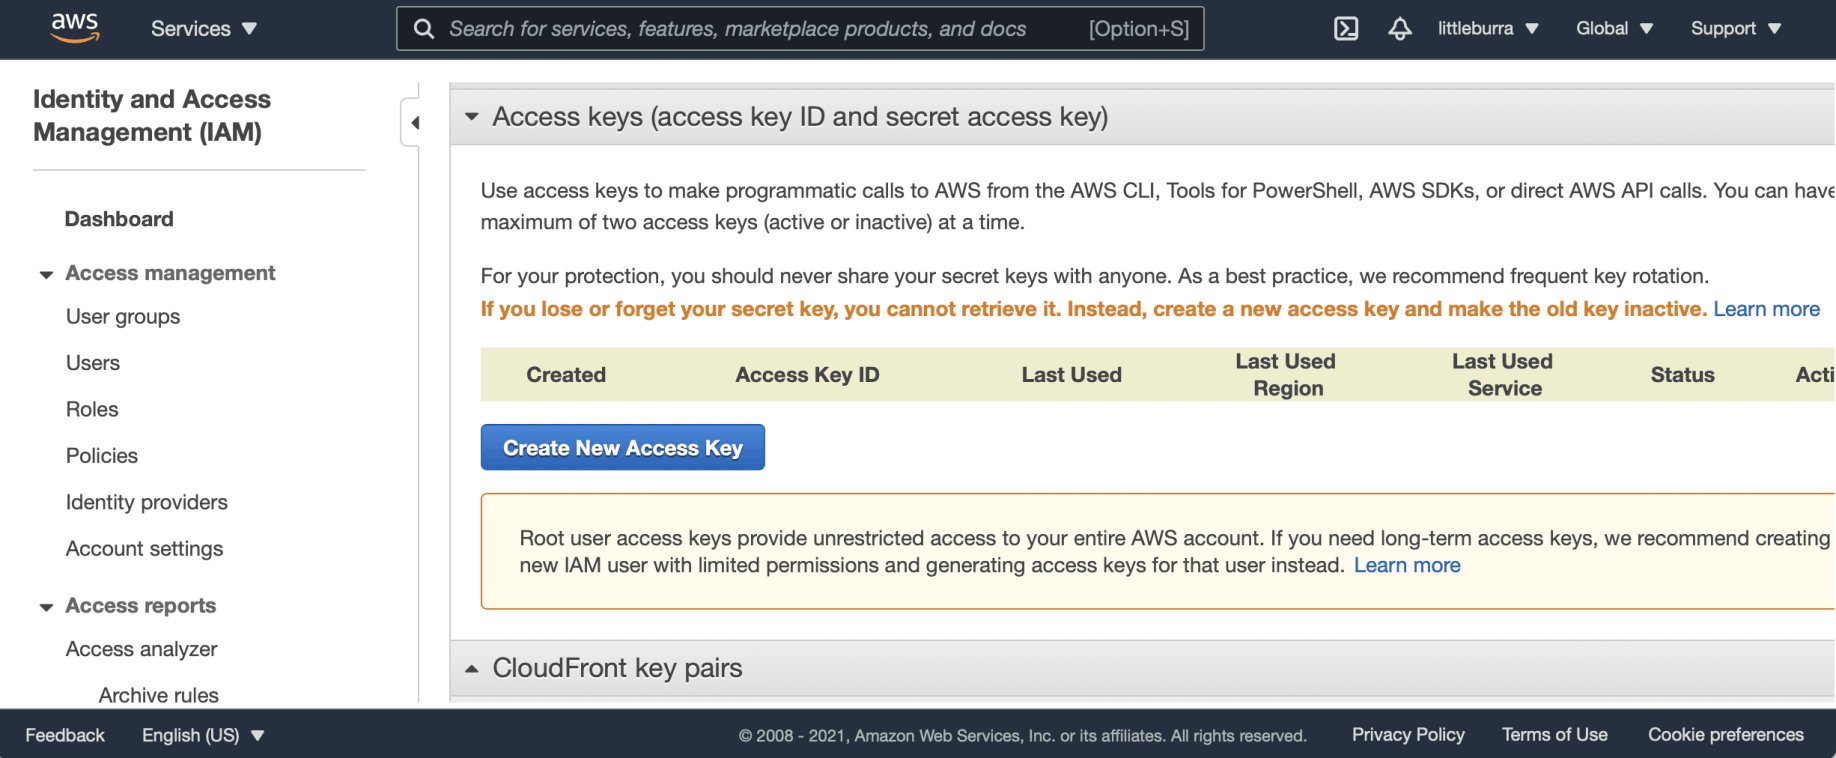1836x758 pixels.
Task: Open the littleburra account dropdown
Action: (x=1487, y=29)
